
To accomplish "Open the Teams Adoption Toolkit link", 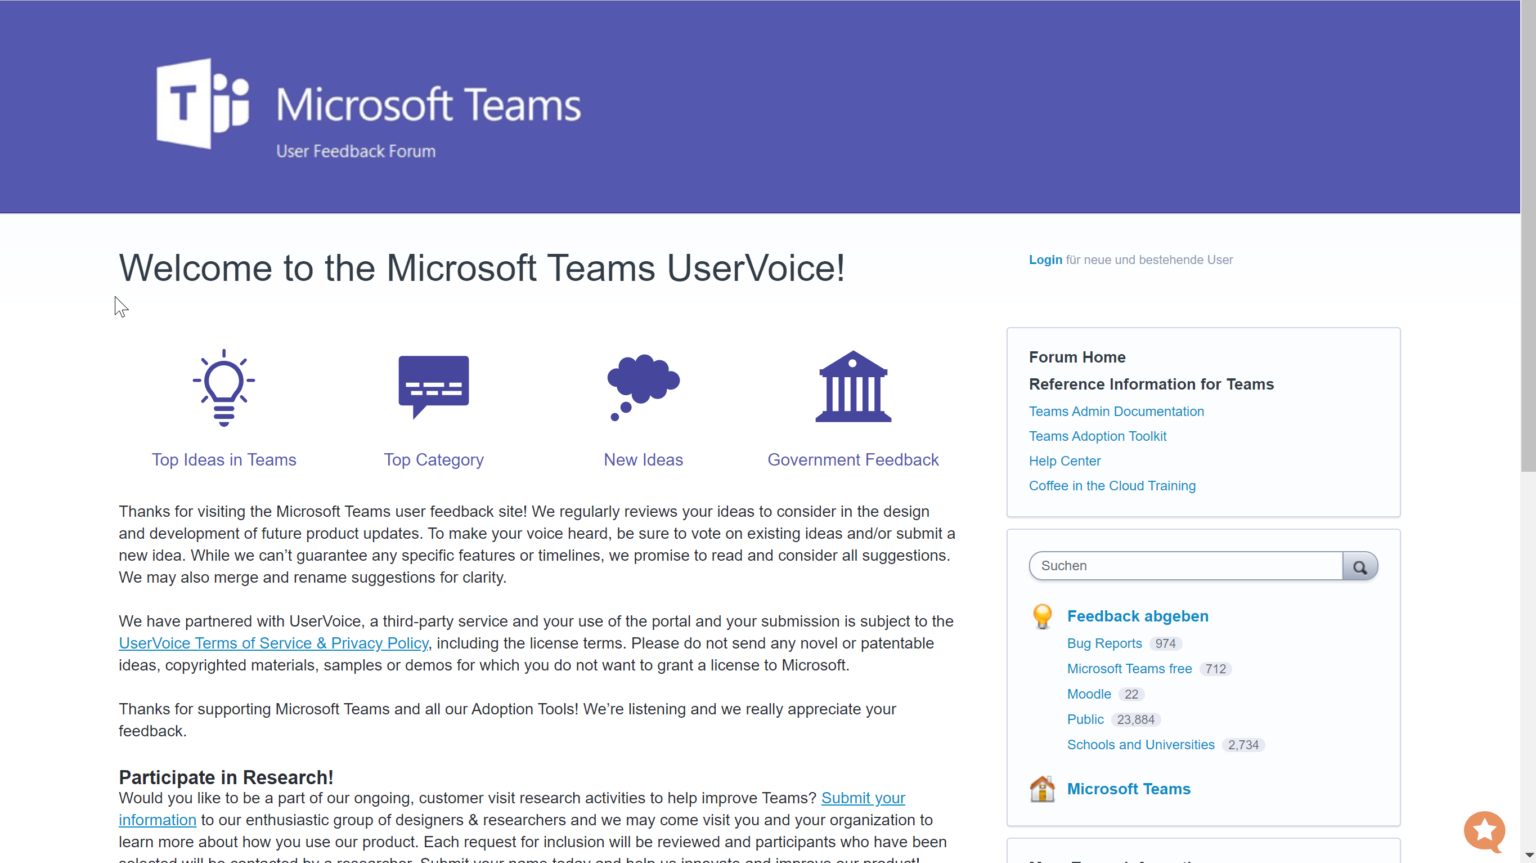I will click(x=1097, y=436).
